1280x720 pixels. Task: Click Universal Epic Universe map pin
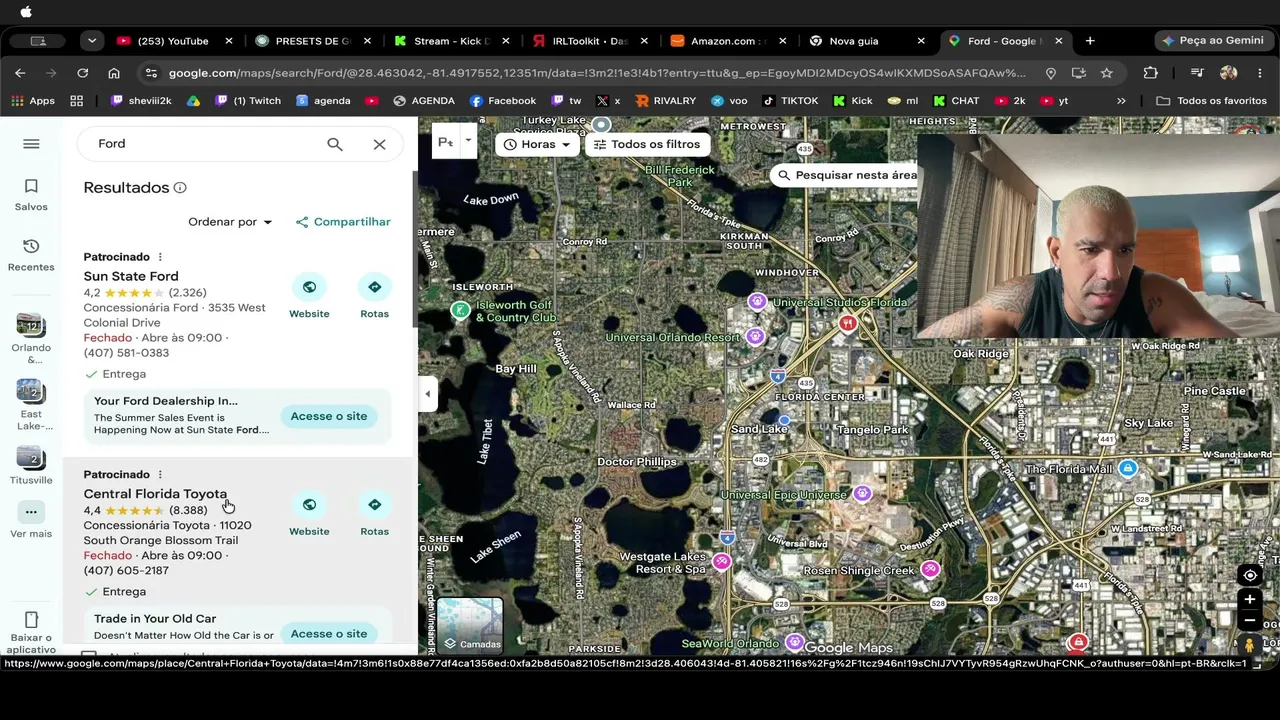pos(862,493)
